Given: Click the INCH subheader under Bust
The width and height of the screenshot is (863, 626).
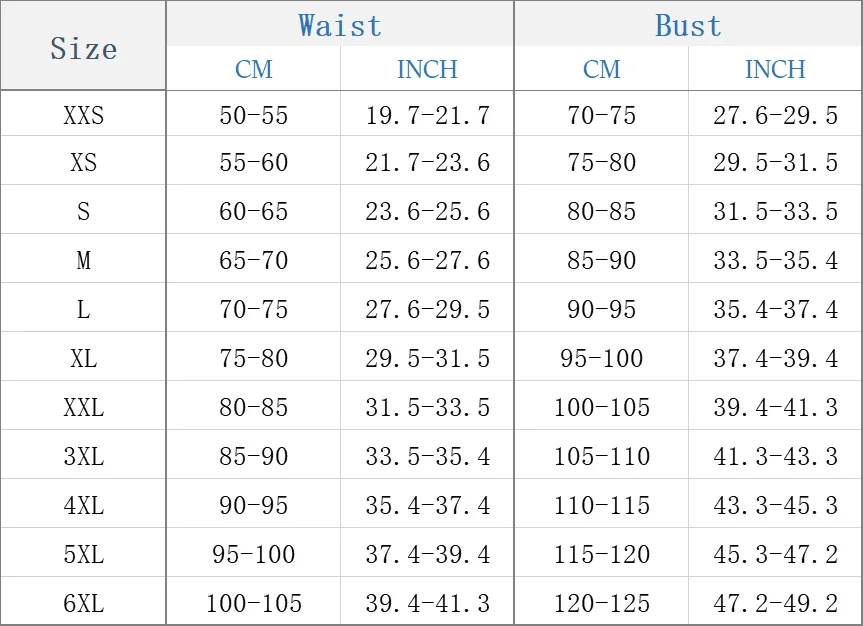Looking at the screenshot, I should [x=775, y=69].
